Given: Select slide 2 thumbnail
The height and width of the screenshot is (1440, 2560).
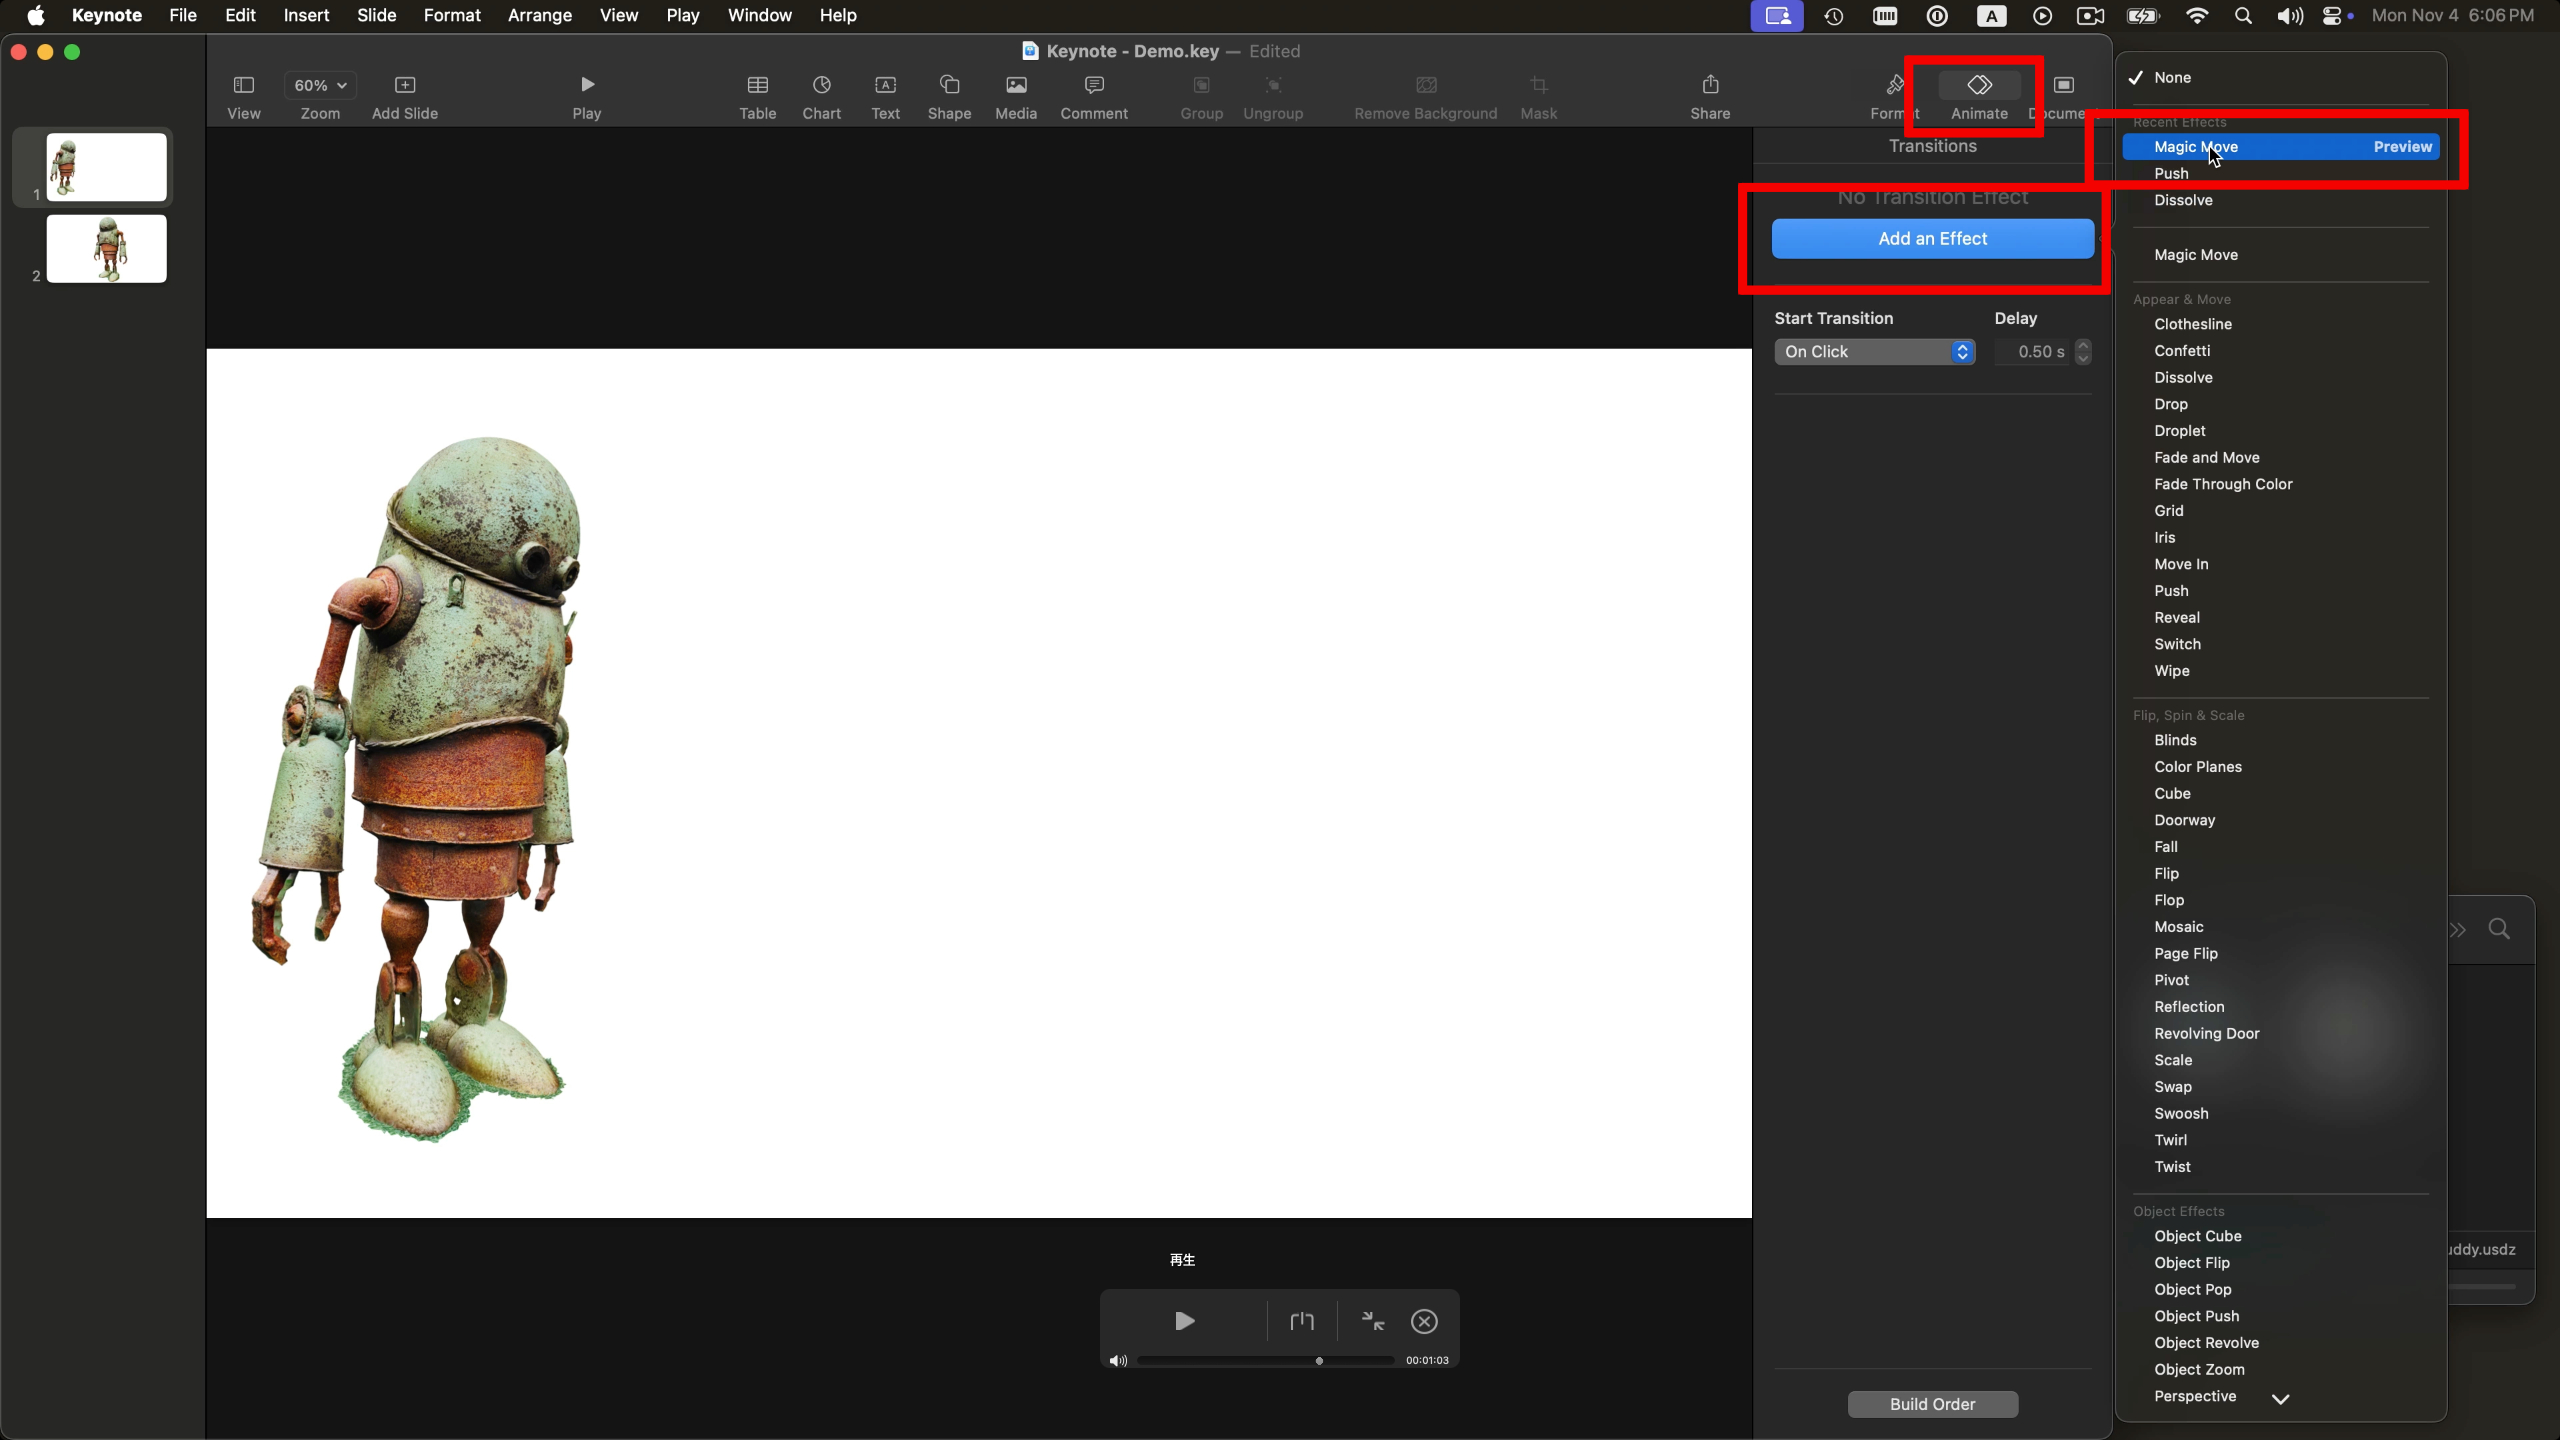Looking at the screenshot, I should tap(105, 248).
